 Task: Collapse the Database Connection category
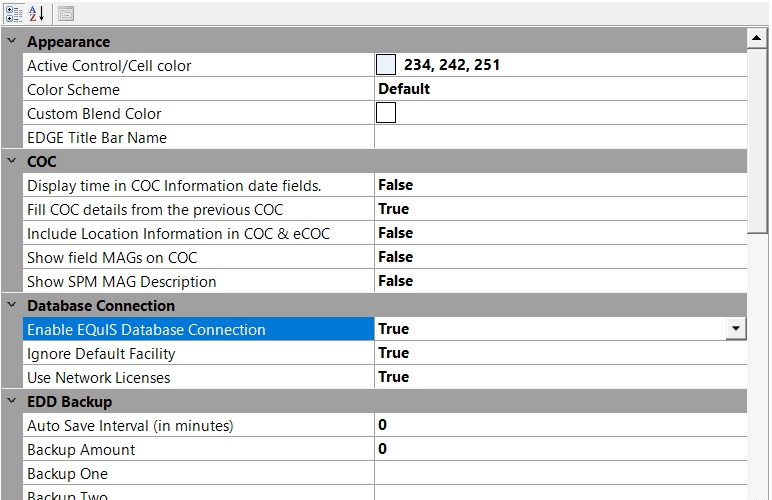coord(12,305)
